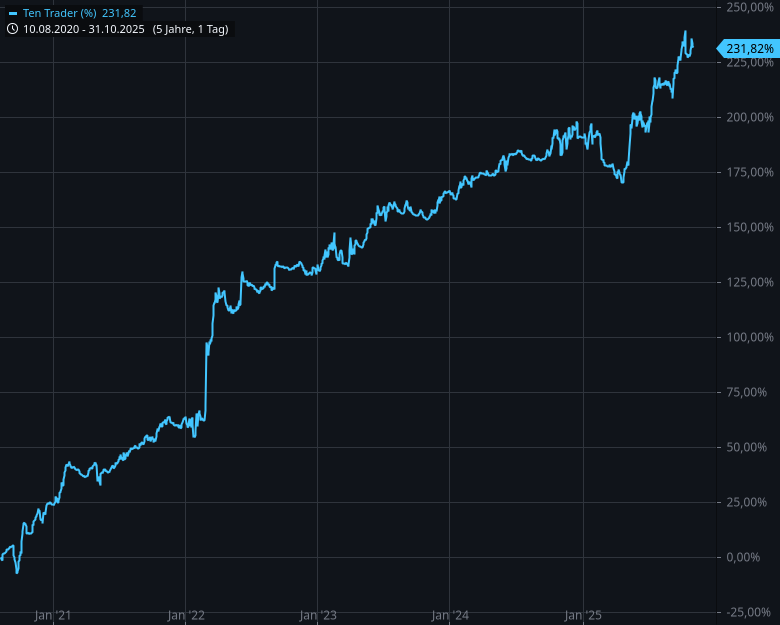Select the Jan '23 label on time axis
The width and height of the screenshot is (780, 625).
click(x=317, y=615)
